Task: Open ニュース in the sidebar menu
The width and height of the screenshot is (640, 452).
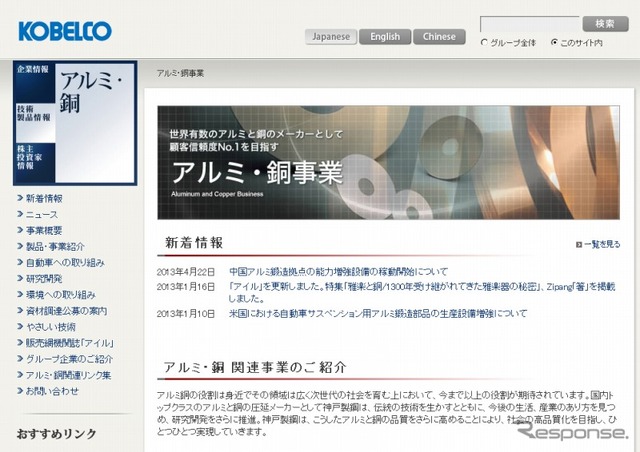Action: [x=42, y=214]
